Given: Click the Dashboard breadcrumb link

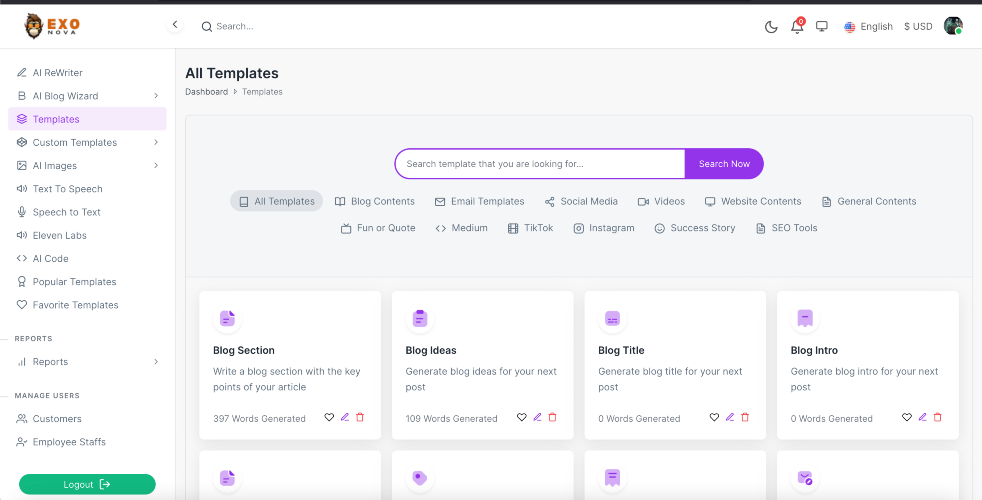Looking at the screenshot, I should coord(207,91).
